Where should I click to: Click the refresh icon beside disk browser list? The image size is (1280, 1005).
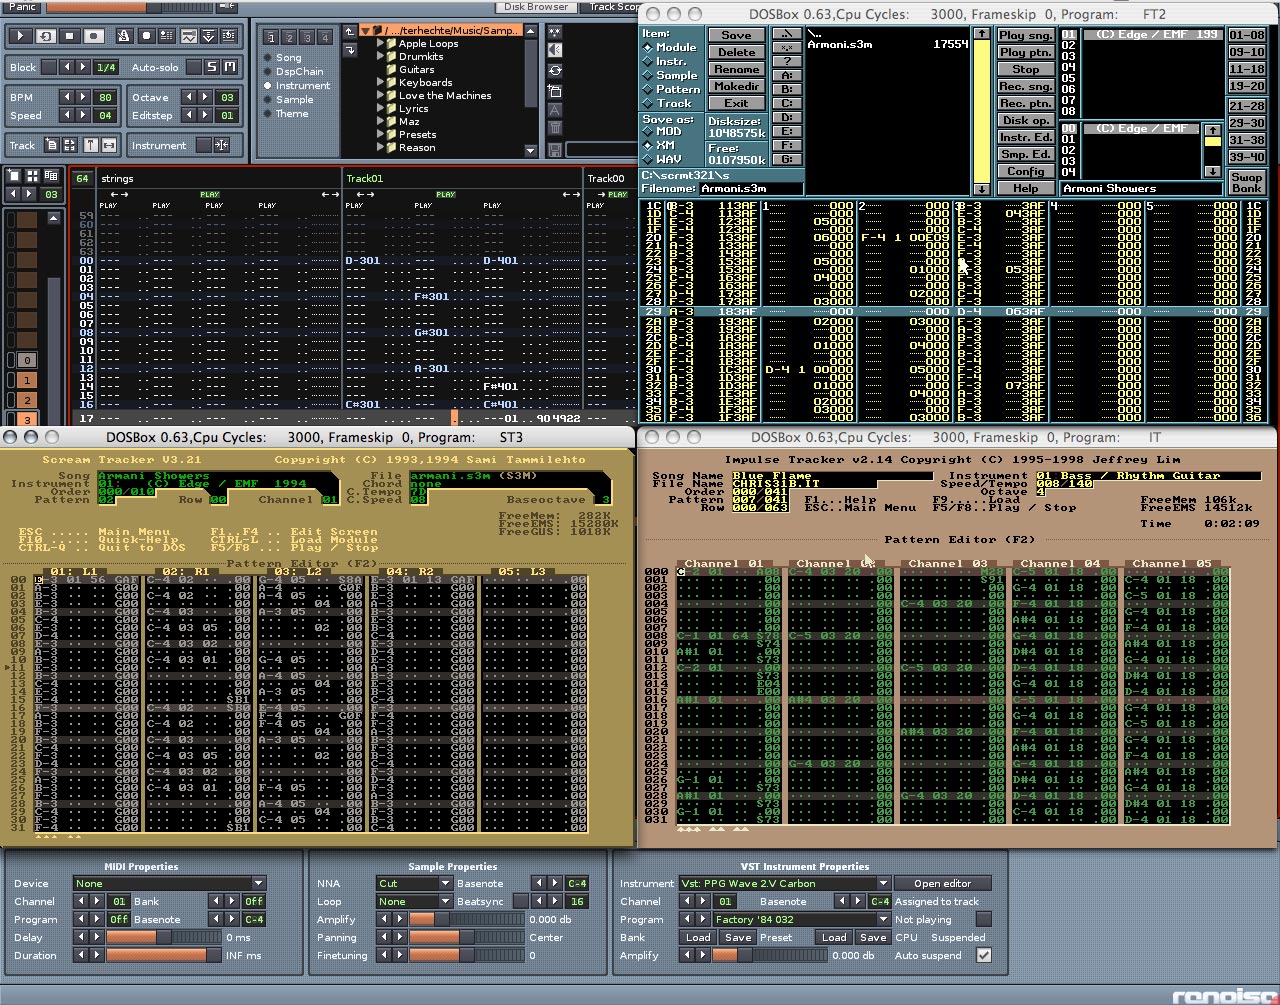coord(555,71)
